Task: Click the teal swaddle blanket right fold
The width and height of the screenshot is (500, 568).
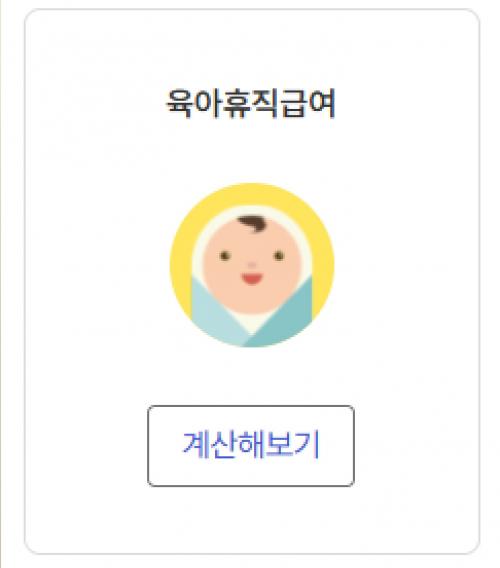Action: (286, 319)
